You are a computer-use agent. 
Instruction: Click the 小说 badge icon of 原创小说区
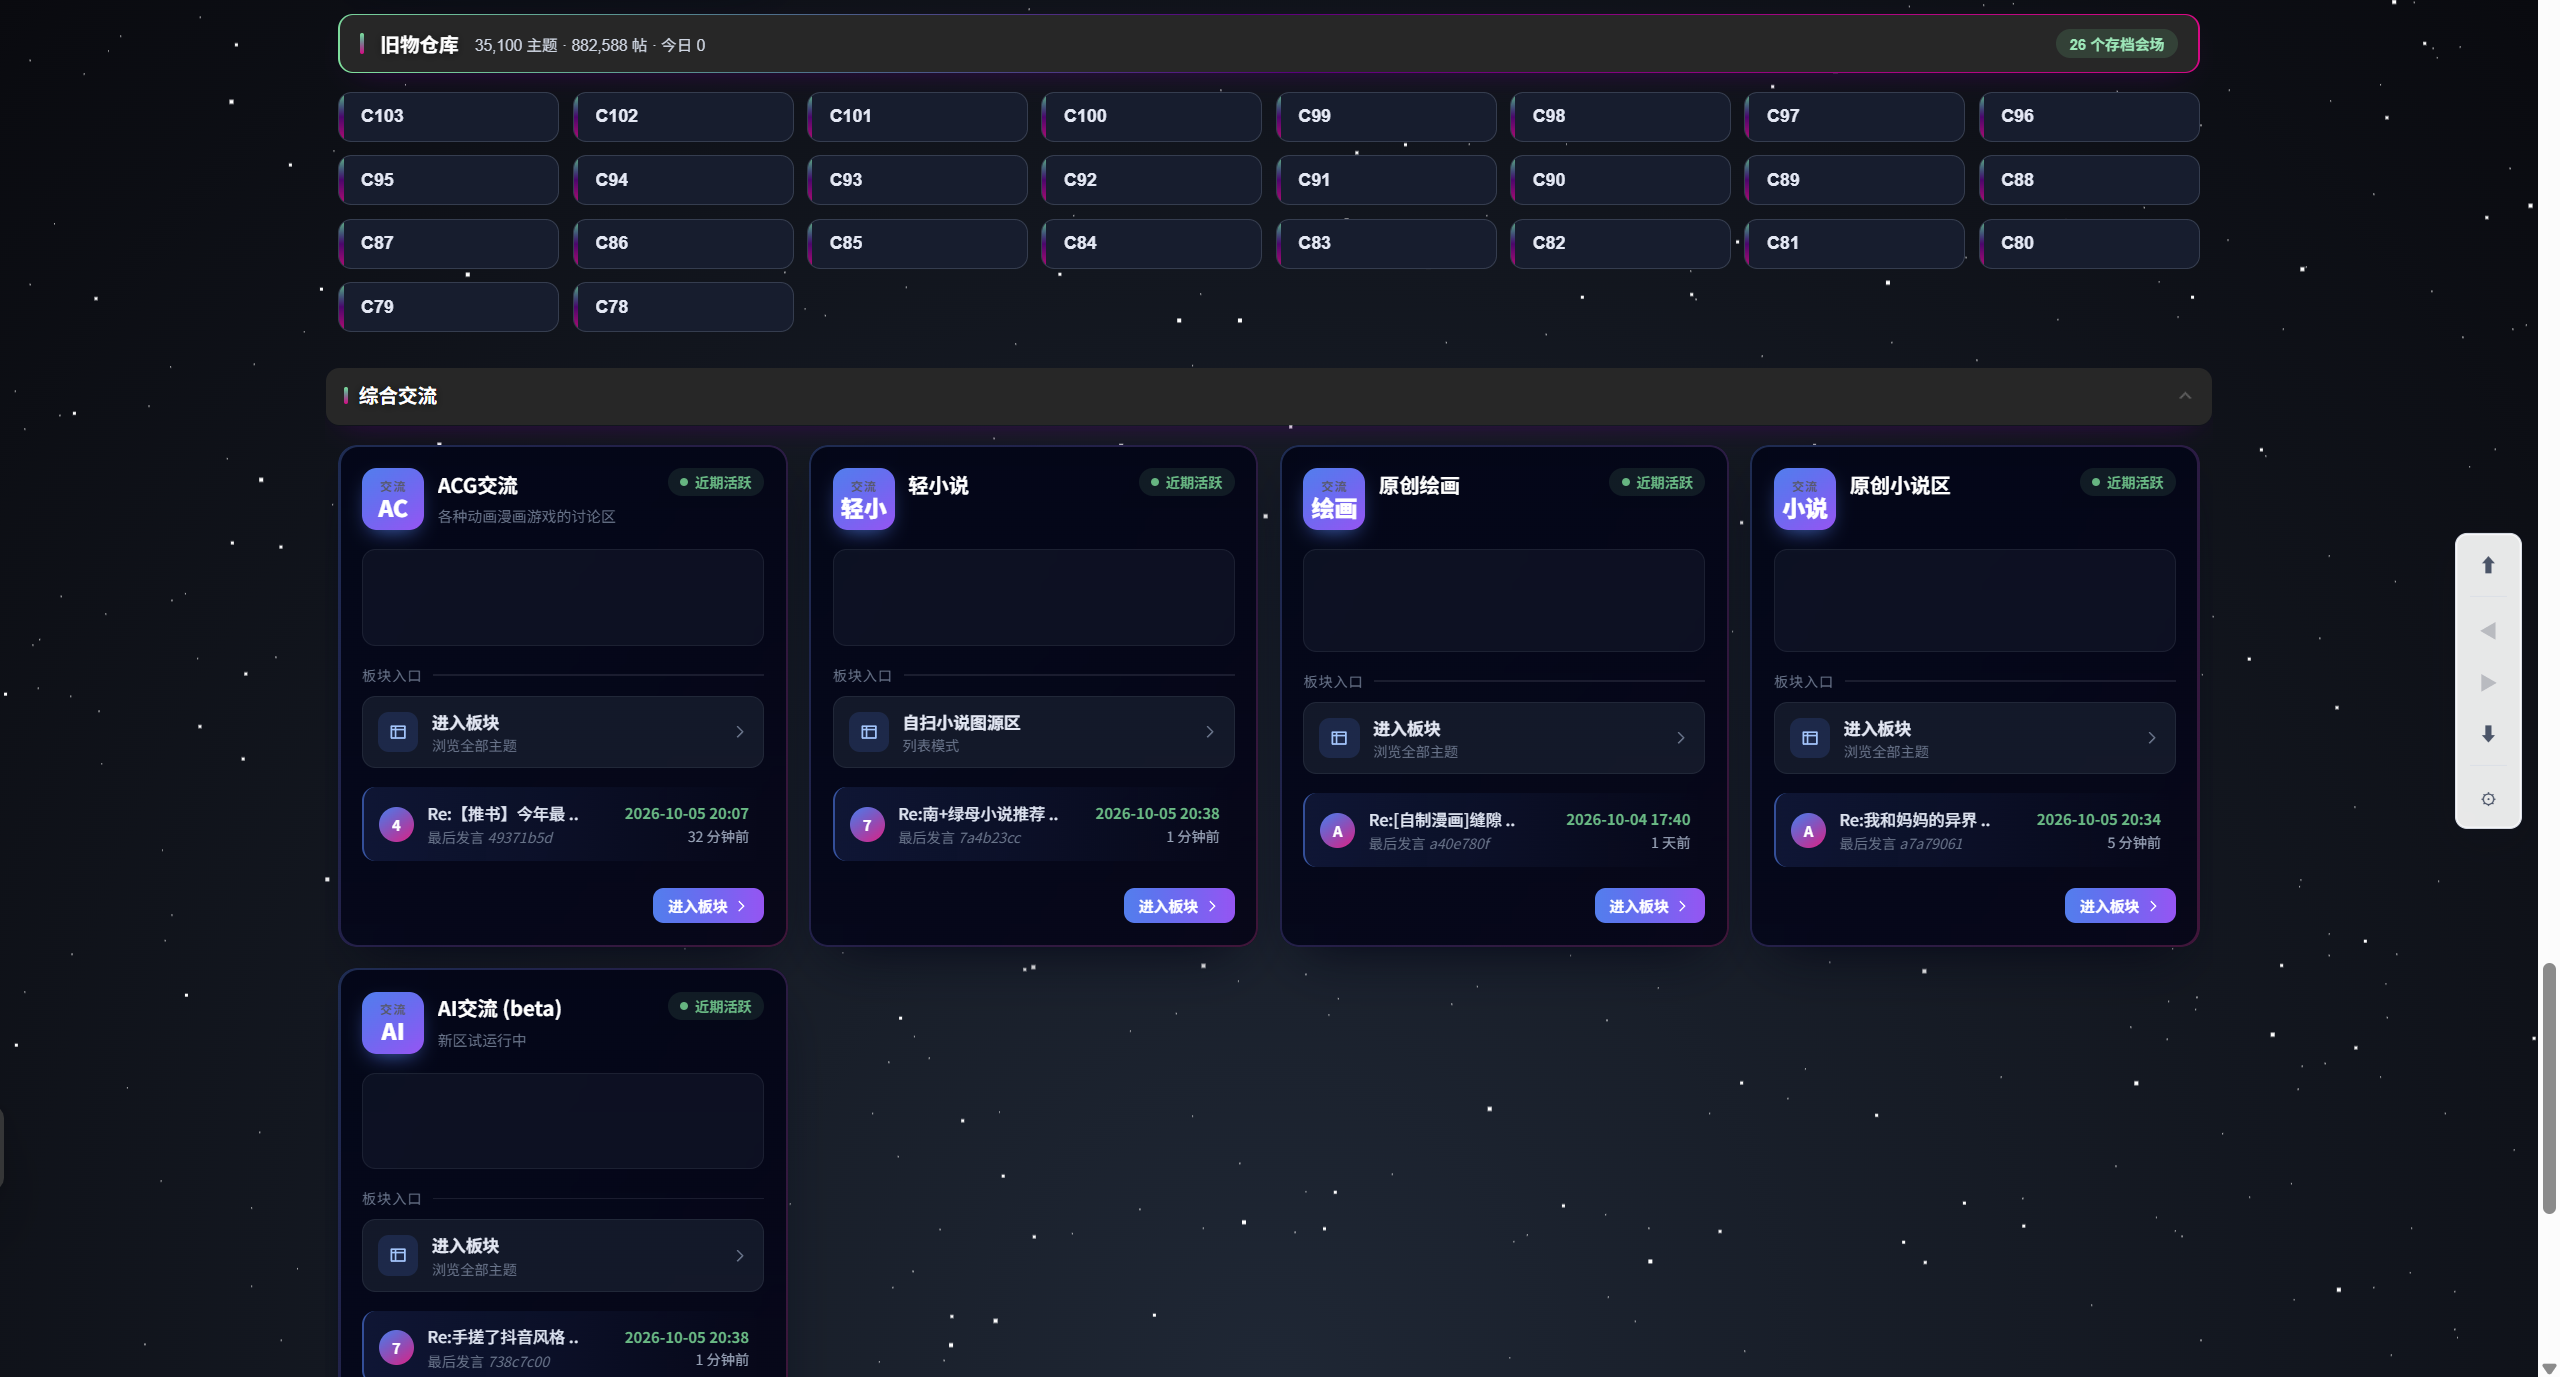tap(1805, 499)
